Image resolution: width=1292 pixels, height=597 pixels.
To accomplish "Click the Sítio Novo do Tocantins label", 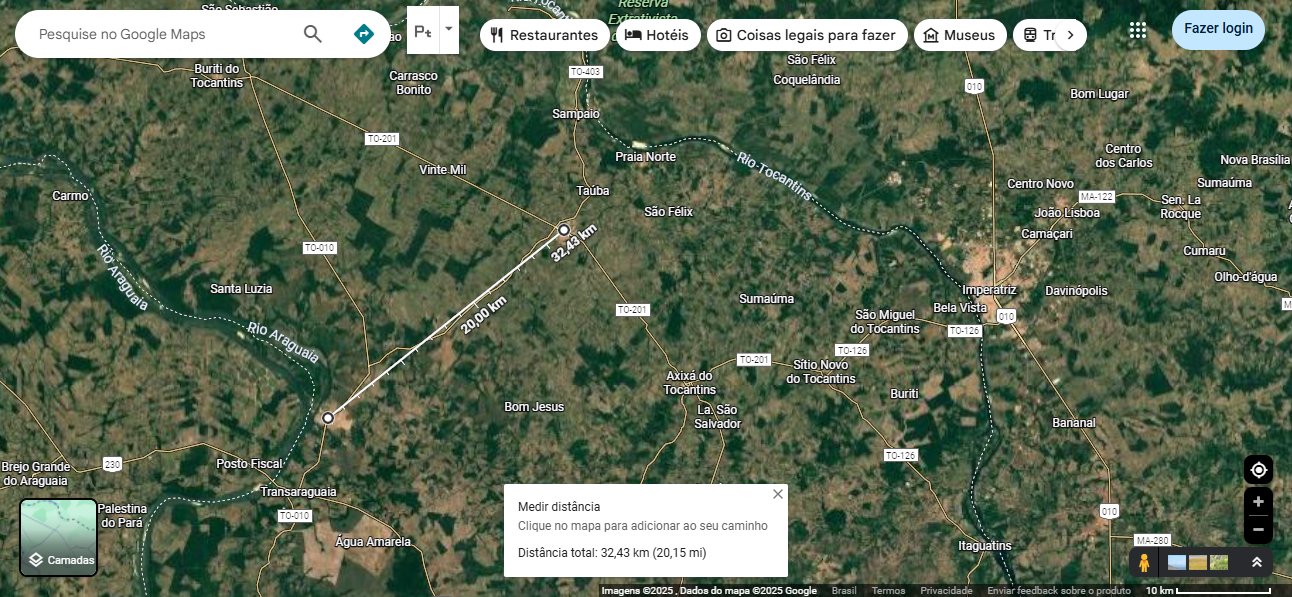I will click(x=821, y=372).
